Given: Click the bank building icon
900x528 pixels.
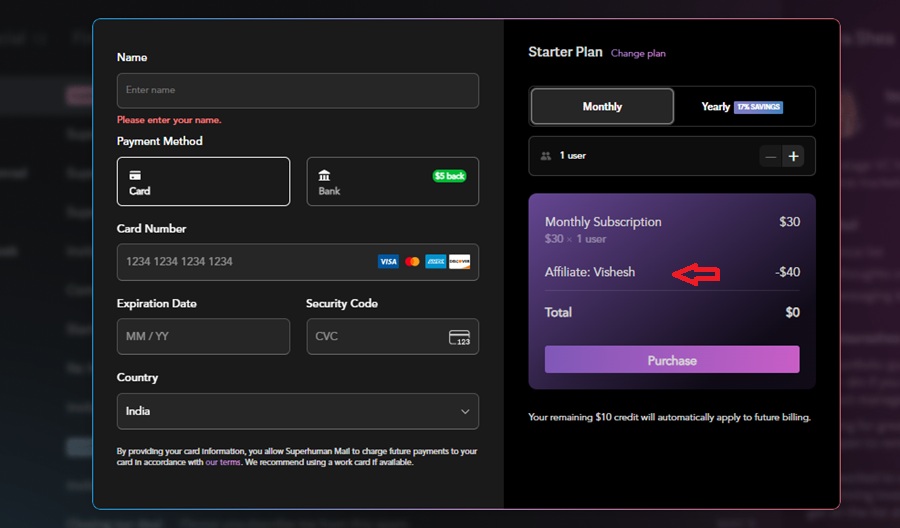Looking at the screenshot, I should click(324, 176).
